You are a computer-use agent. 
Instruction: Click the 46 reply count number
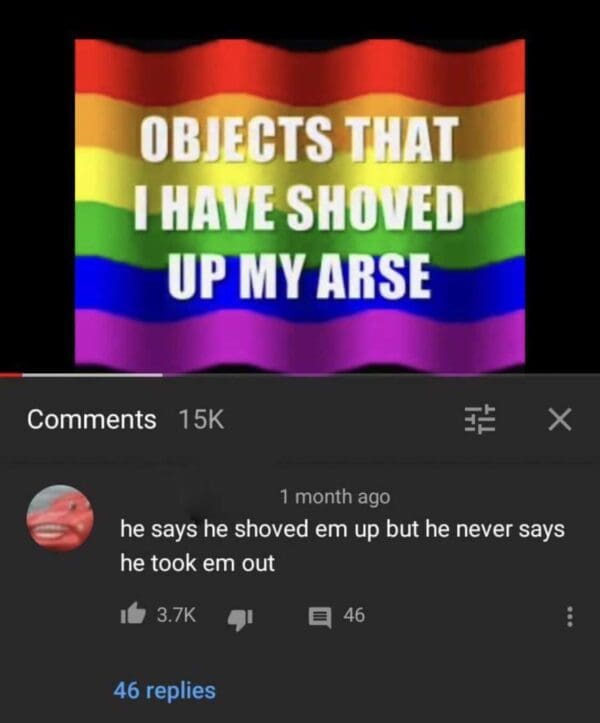coord(354,615)
